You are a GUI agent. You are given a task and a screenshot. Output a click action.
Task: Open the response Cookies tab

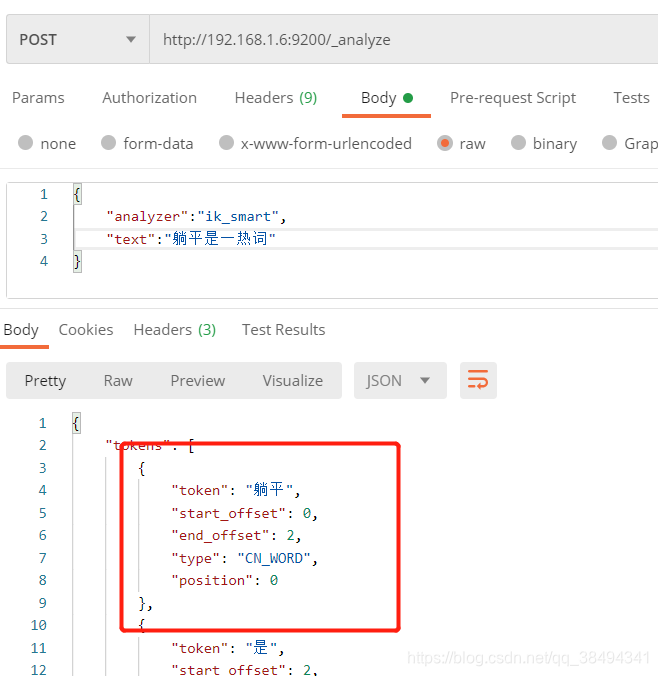(86, 330)
